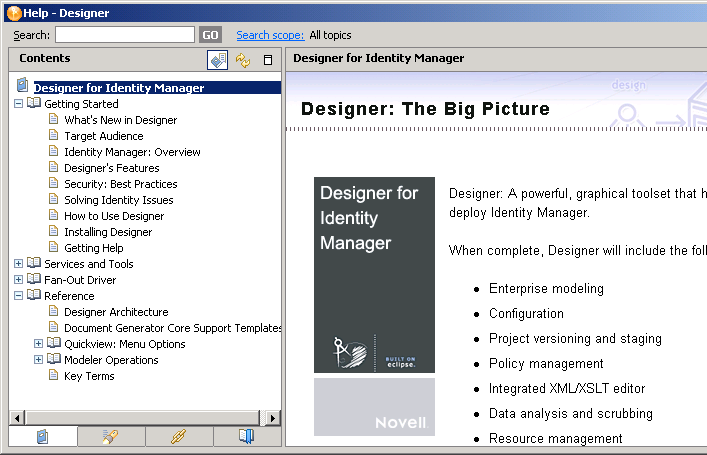Select Designer for Identity Manager topic
Image resolution: width=707 pixels, height=455 pixels.
tap(119, 87)
